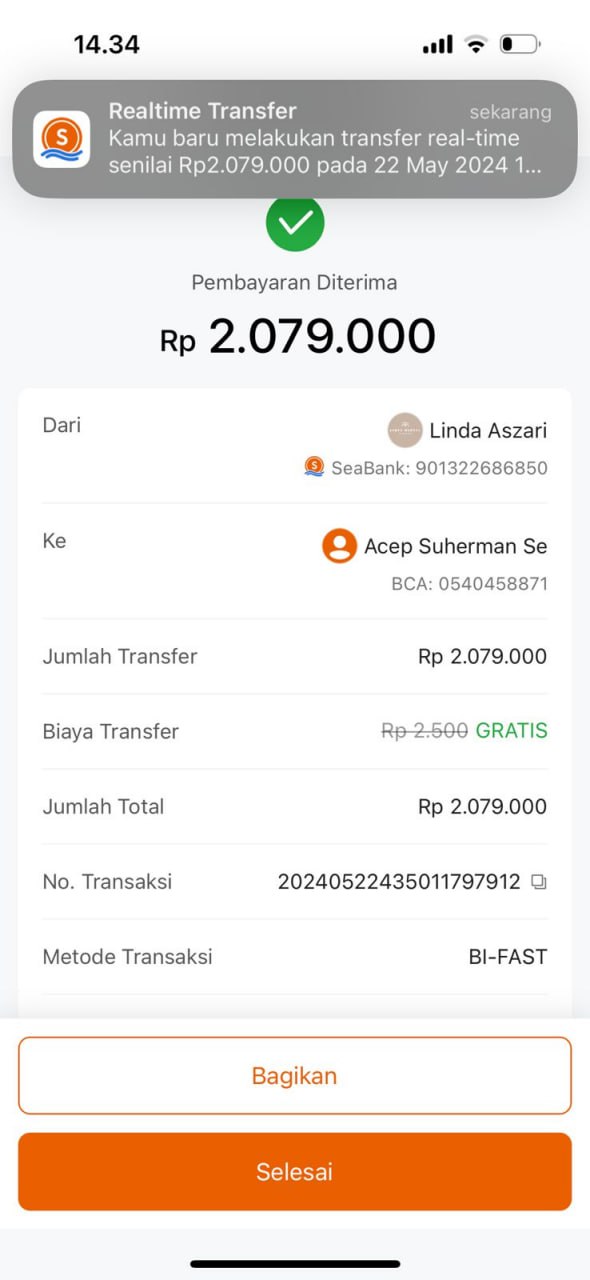This screenshot has height=1280, width=590.
Task: Tap the cellular signal bars icon
Action: click(x=438, y=44)
